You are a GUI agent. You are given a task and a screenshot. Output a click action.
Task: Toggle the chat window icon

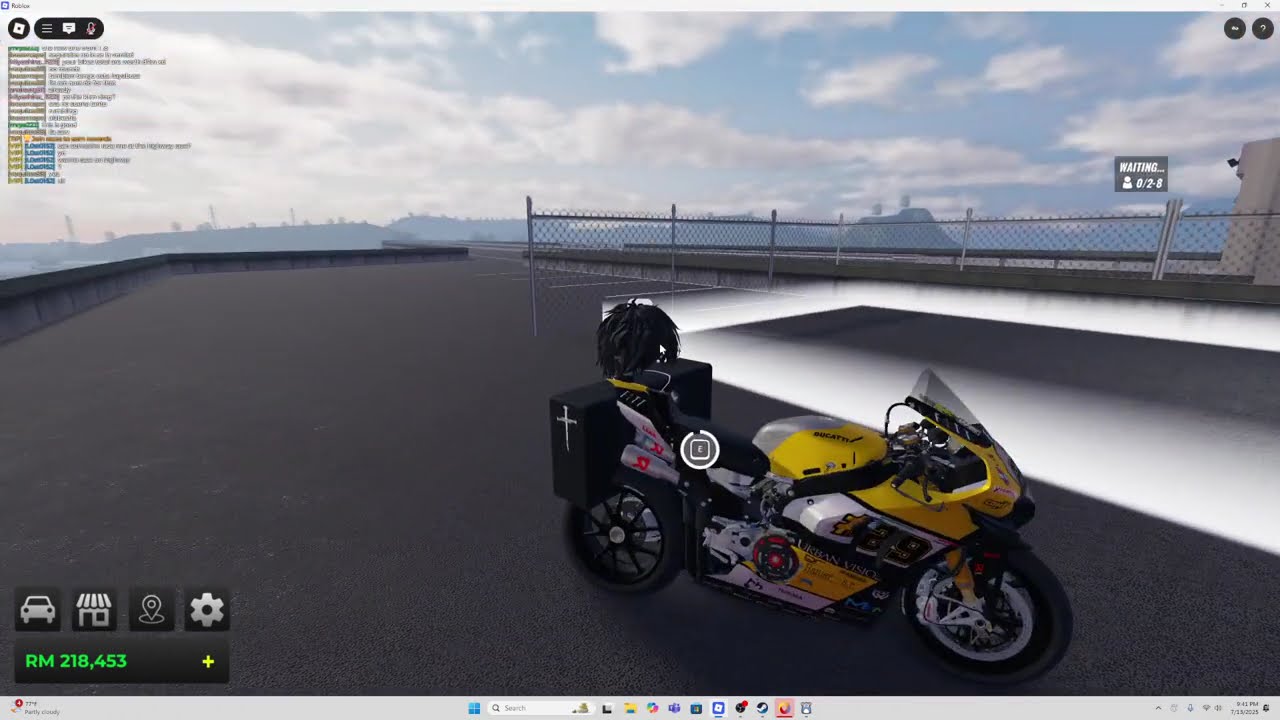click(69, 29)
